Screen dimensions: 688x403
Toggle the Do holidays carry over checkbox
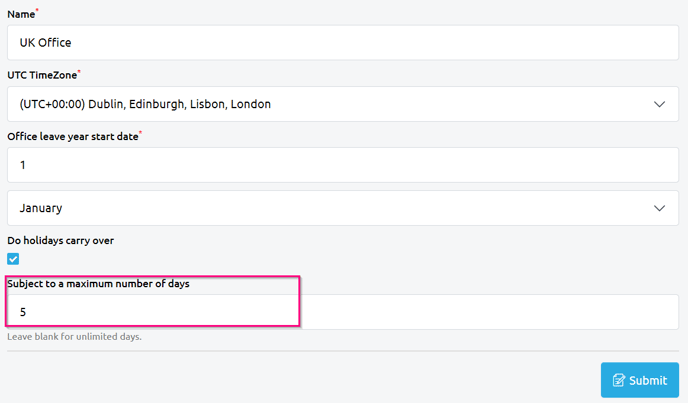pyautogui.click(x=13, y=259)
